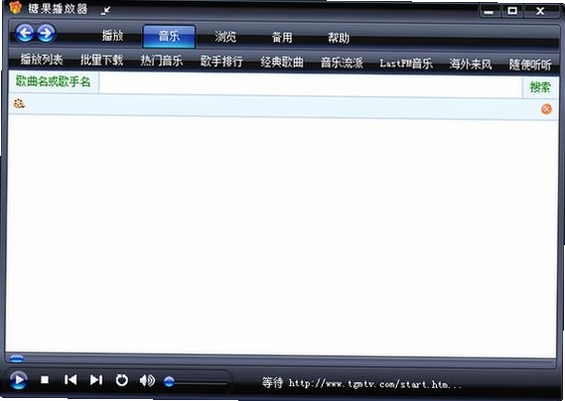
Task: Click the blue forward arrow button
Action: point(46,34)
